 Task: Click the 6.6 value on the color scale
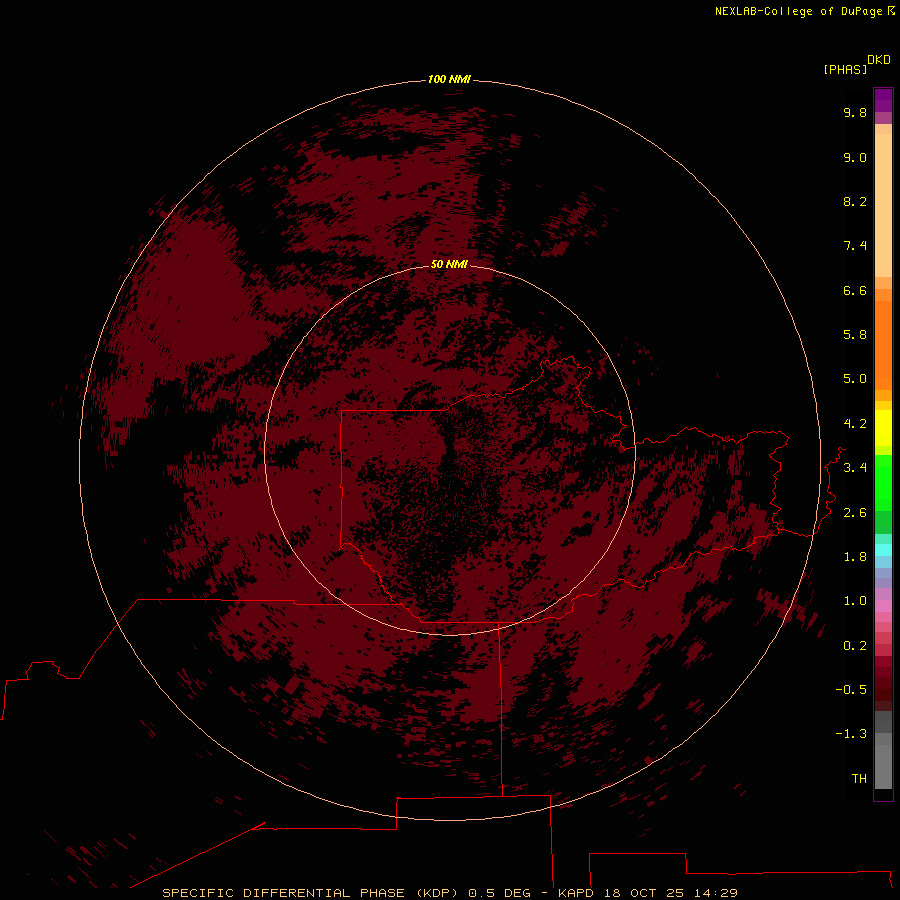[855, 290]
